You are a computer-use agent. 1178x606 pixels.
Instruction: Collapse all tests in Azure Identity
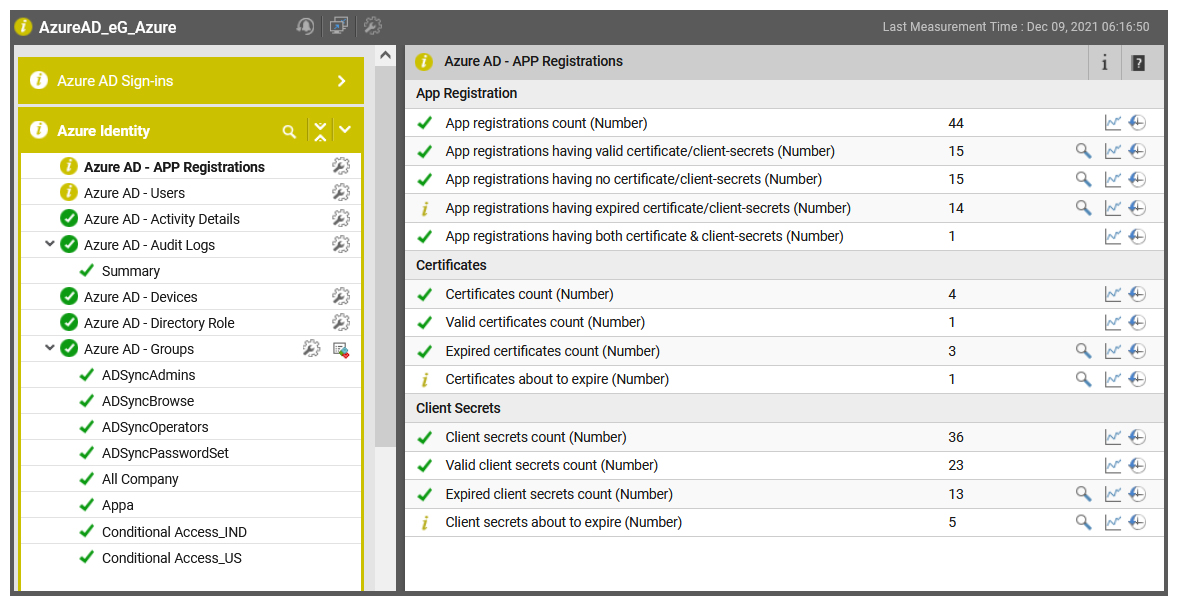[321, 131]
